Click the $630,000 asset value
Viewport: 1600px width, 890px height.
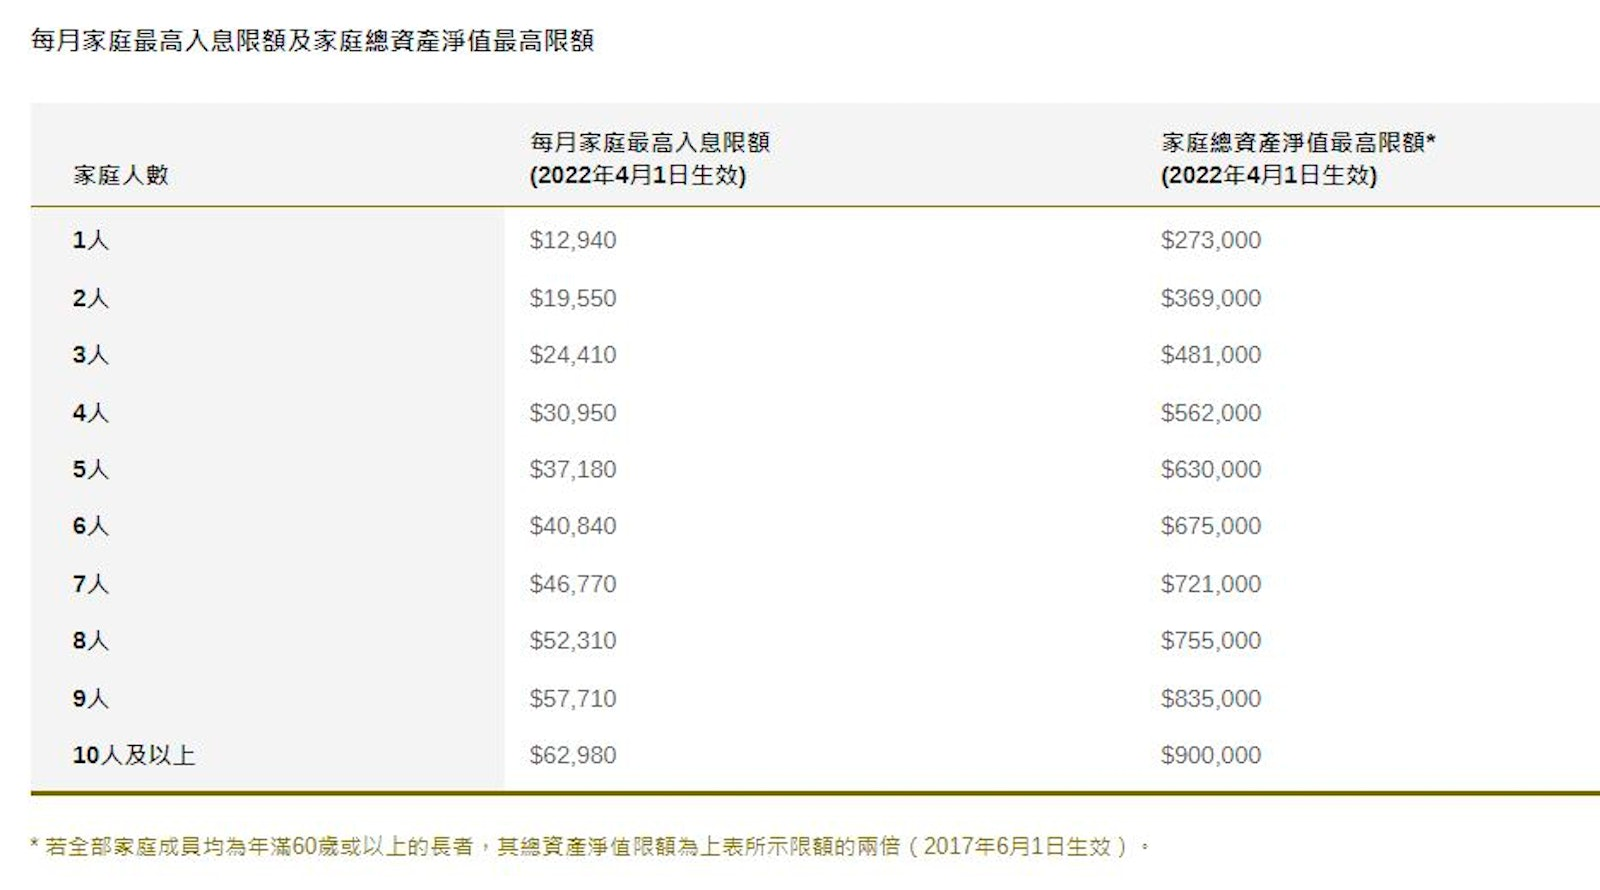pyautogui.click(x=1210, y=469)
